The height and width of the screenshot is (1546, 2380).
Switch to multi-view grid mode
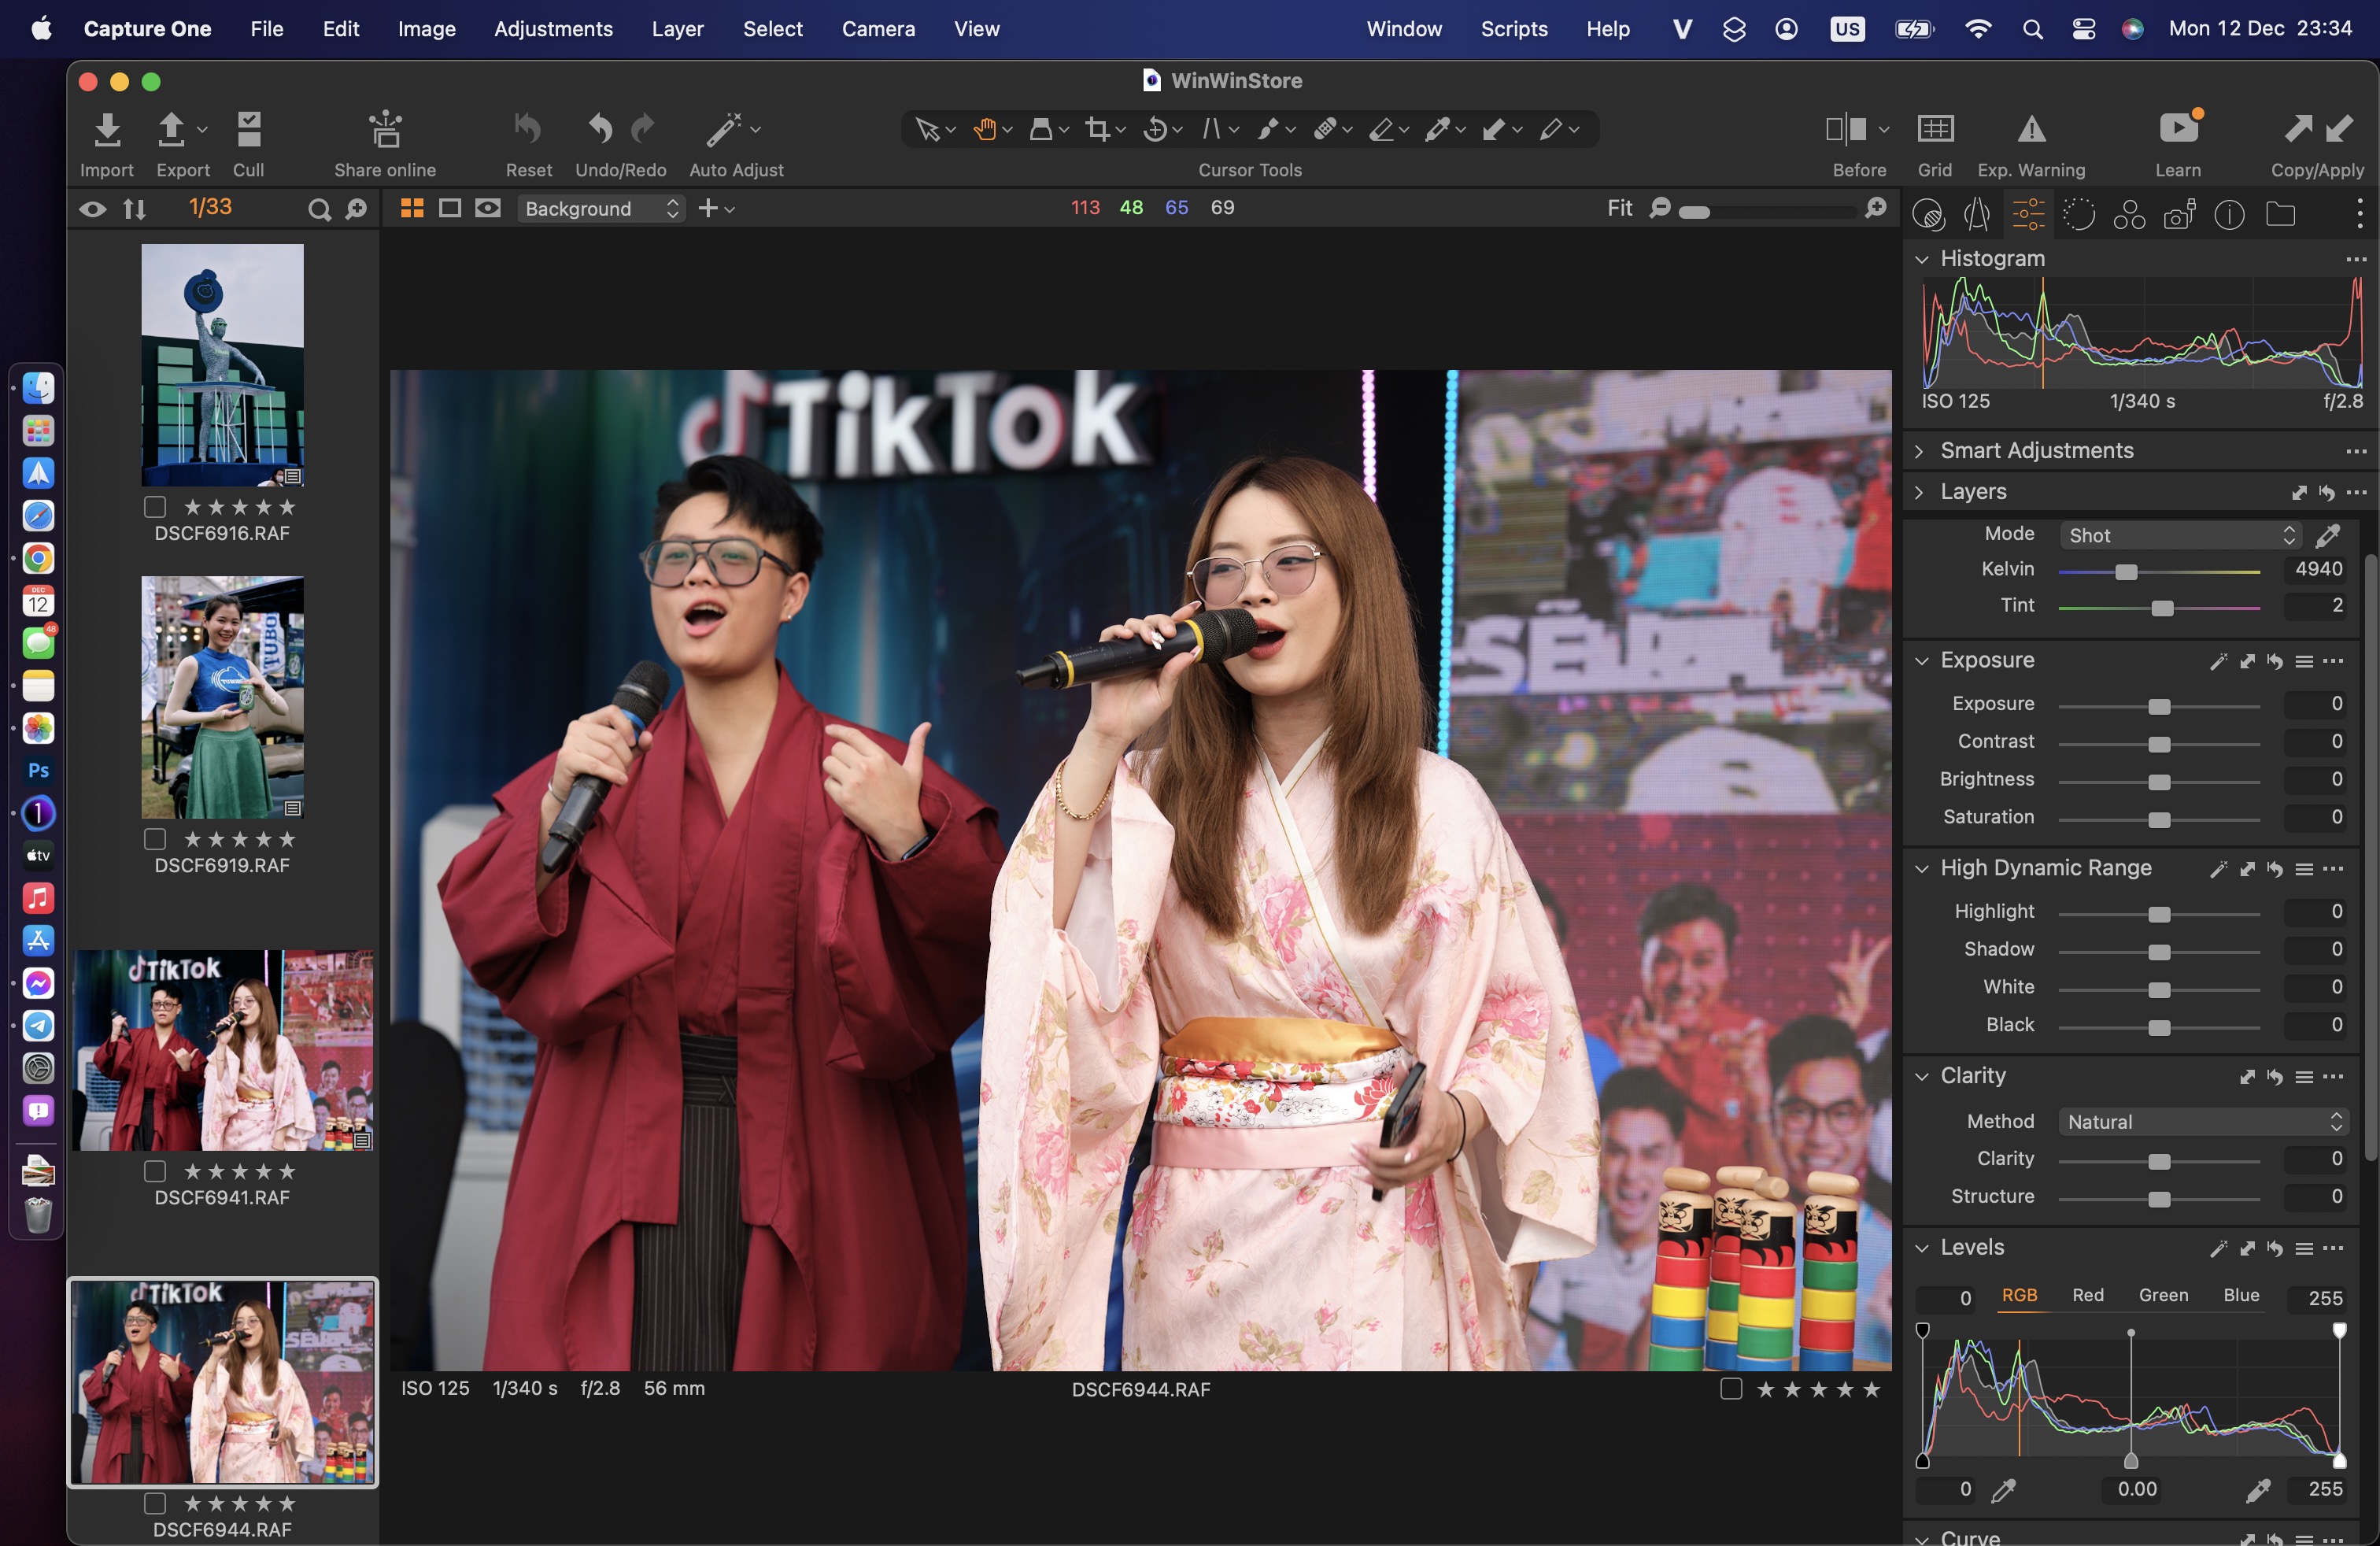pos(412,208)
